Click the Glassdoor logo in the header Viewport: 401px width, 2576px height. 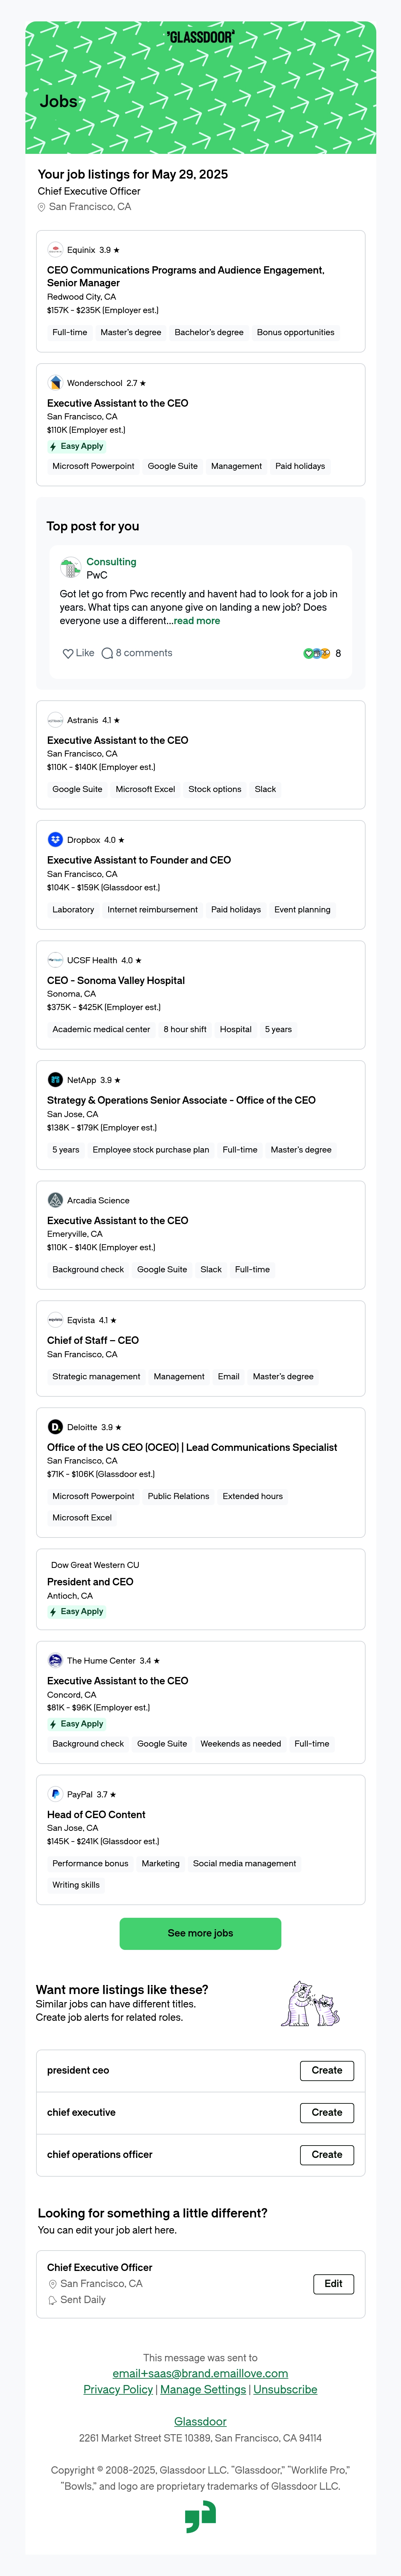[200, 37]
